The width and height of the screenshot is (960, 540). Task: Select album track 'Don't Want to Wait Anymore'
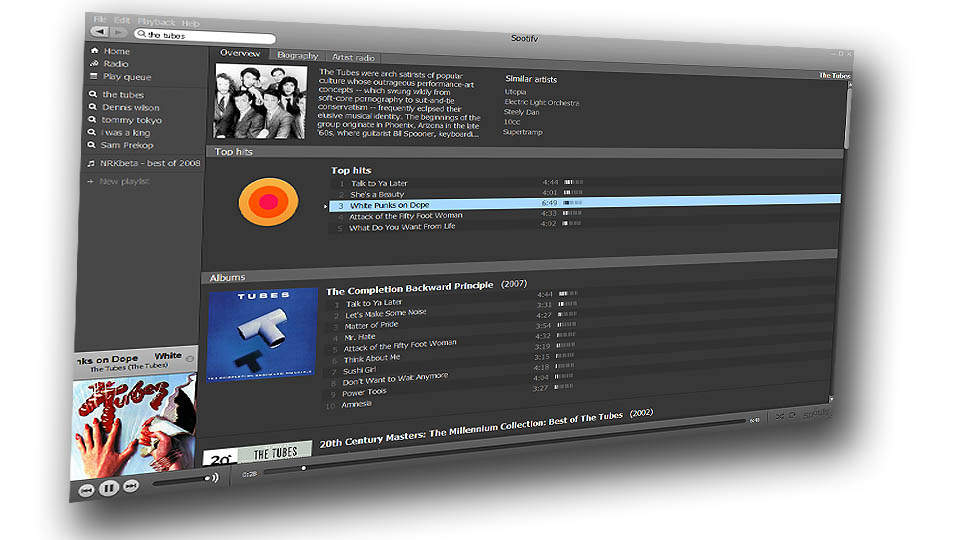click(x=396, y=379)
